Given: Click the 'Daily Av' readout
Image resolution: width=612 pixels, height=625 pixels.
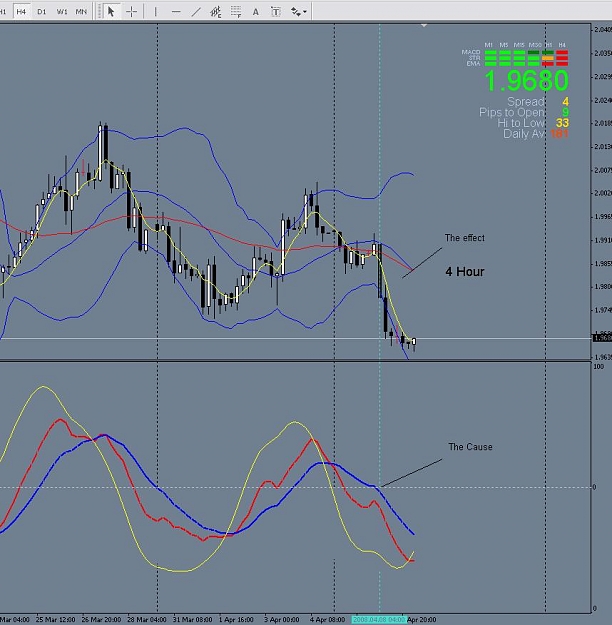Looking at the screenshot, I should [535, 134].
